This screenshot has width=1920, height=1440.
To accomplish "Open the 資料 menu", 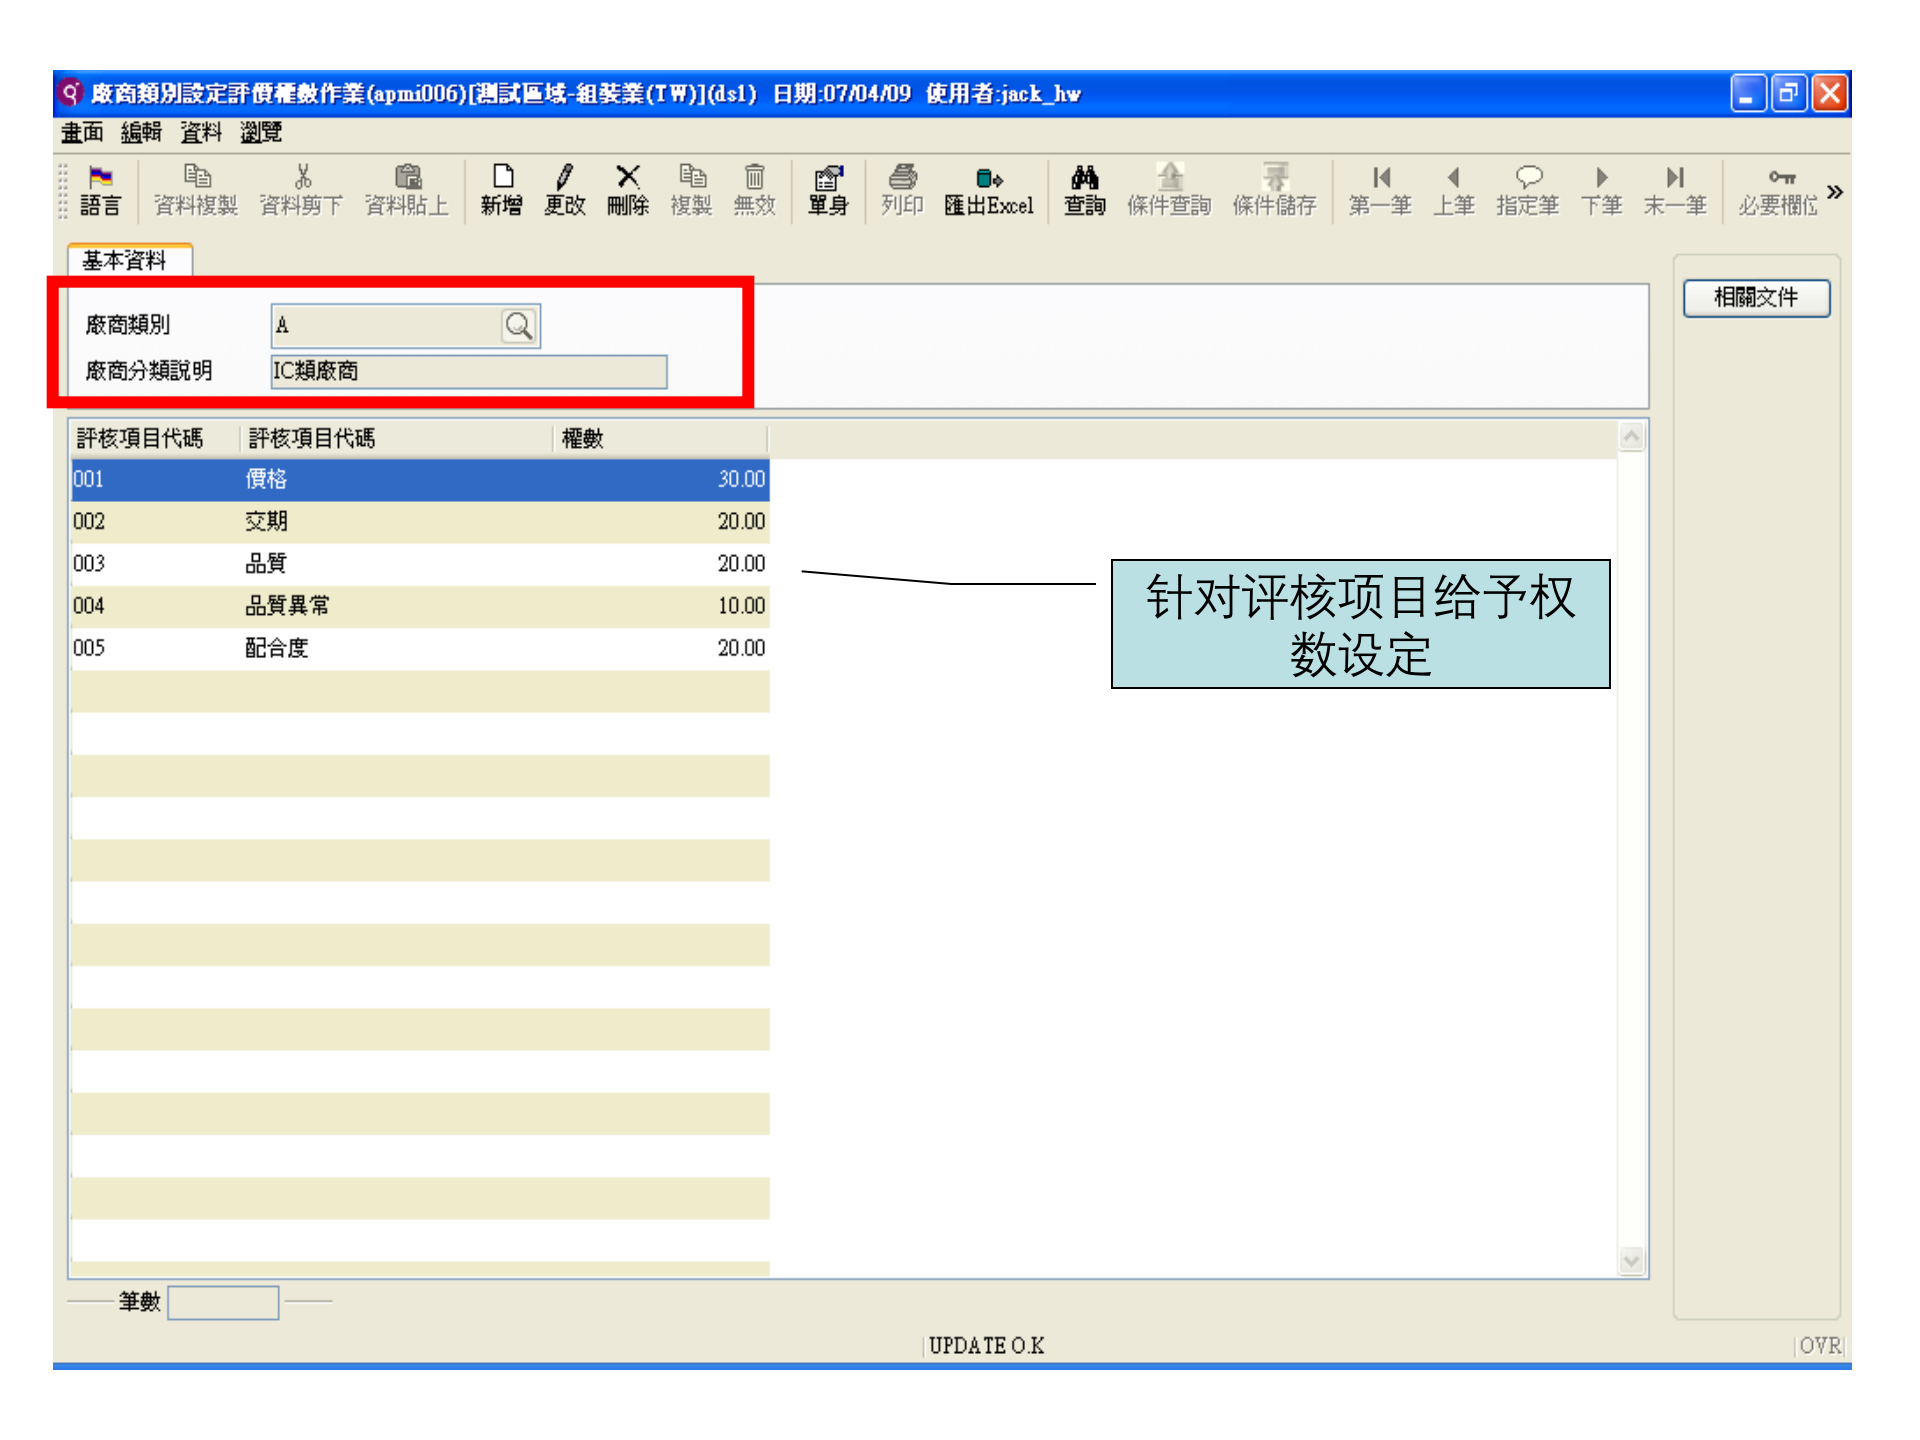I will pyautogui.click(x=202, y=132).
